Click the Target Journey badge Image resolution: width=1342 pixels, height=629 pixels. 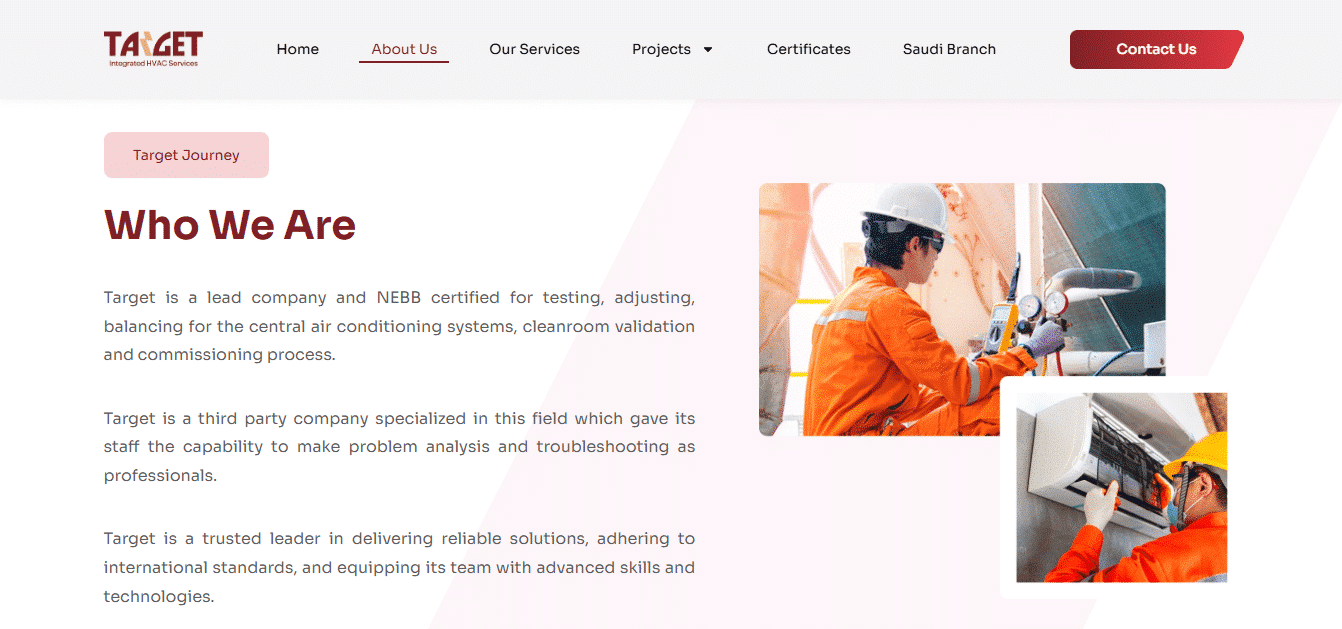[186, 155]
